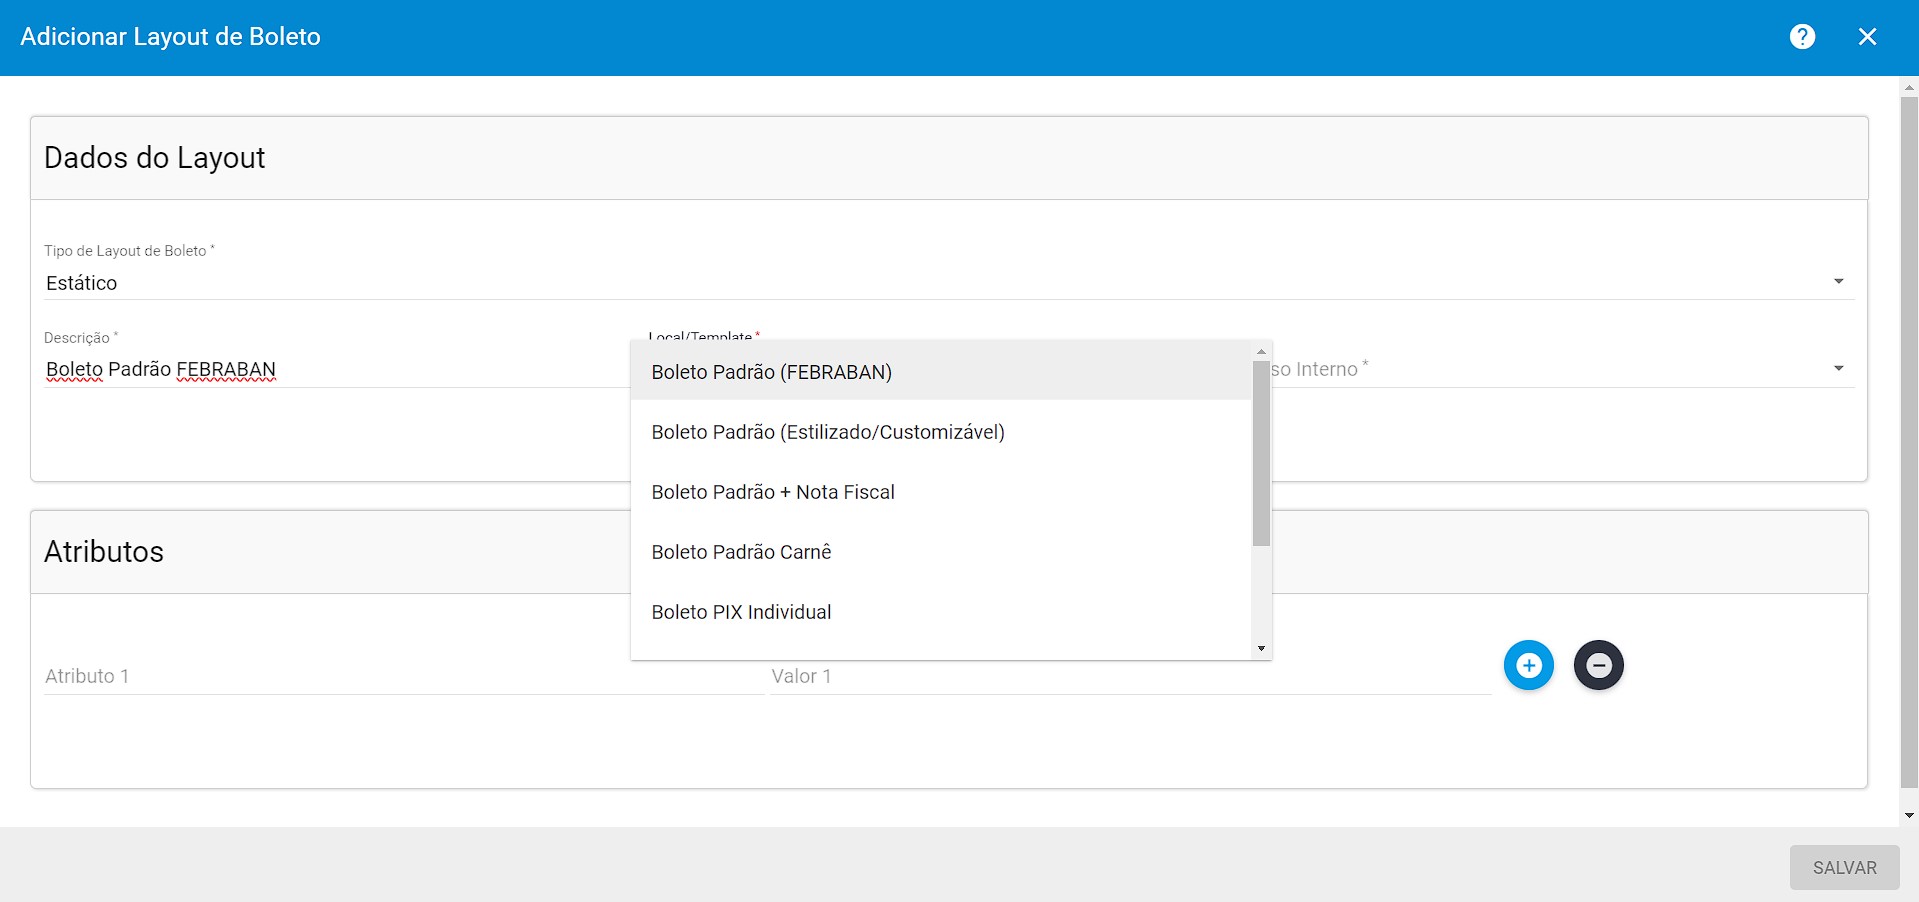
Task: Click the blue plus add attribute button
Action: coord(1529,665)
